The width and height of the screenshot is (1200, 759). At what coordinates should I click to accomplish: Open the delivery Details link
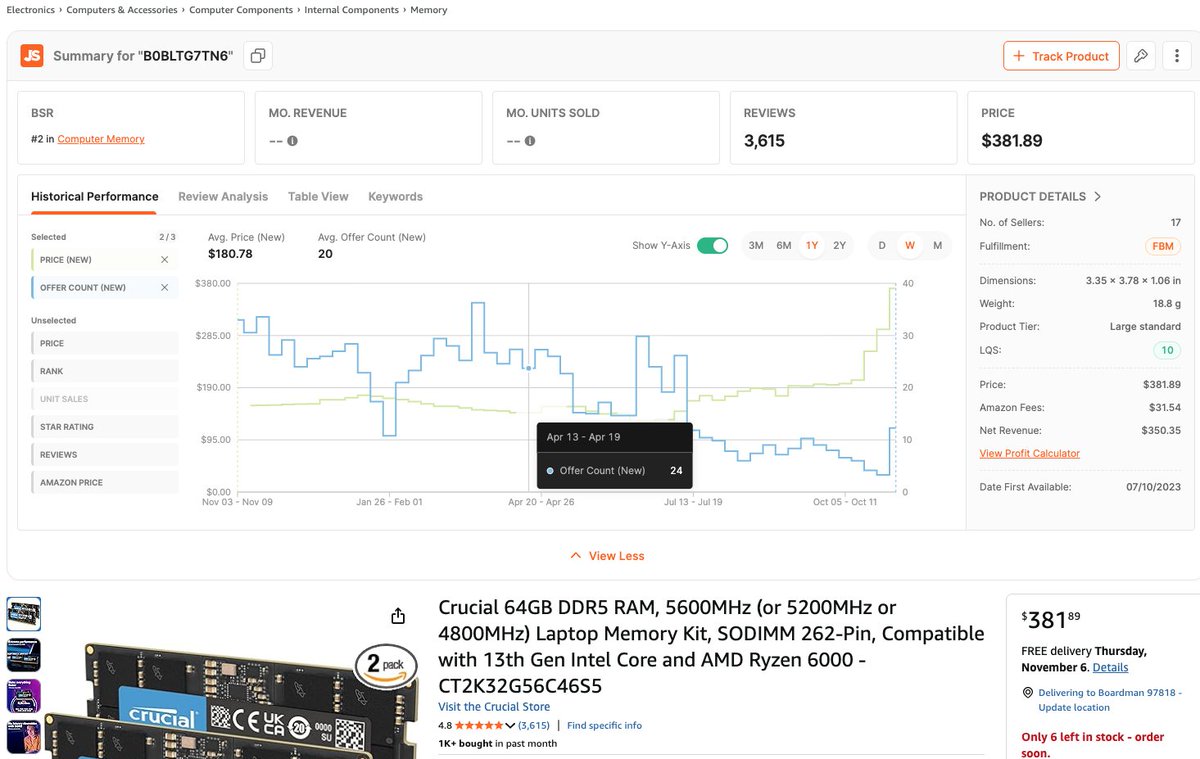[x=1110, y=667]
